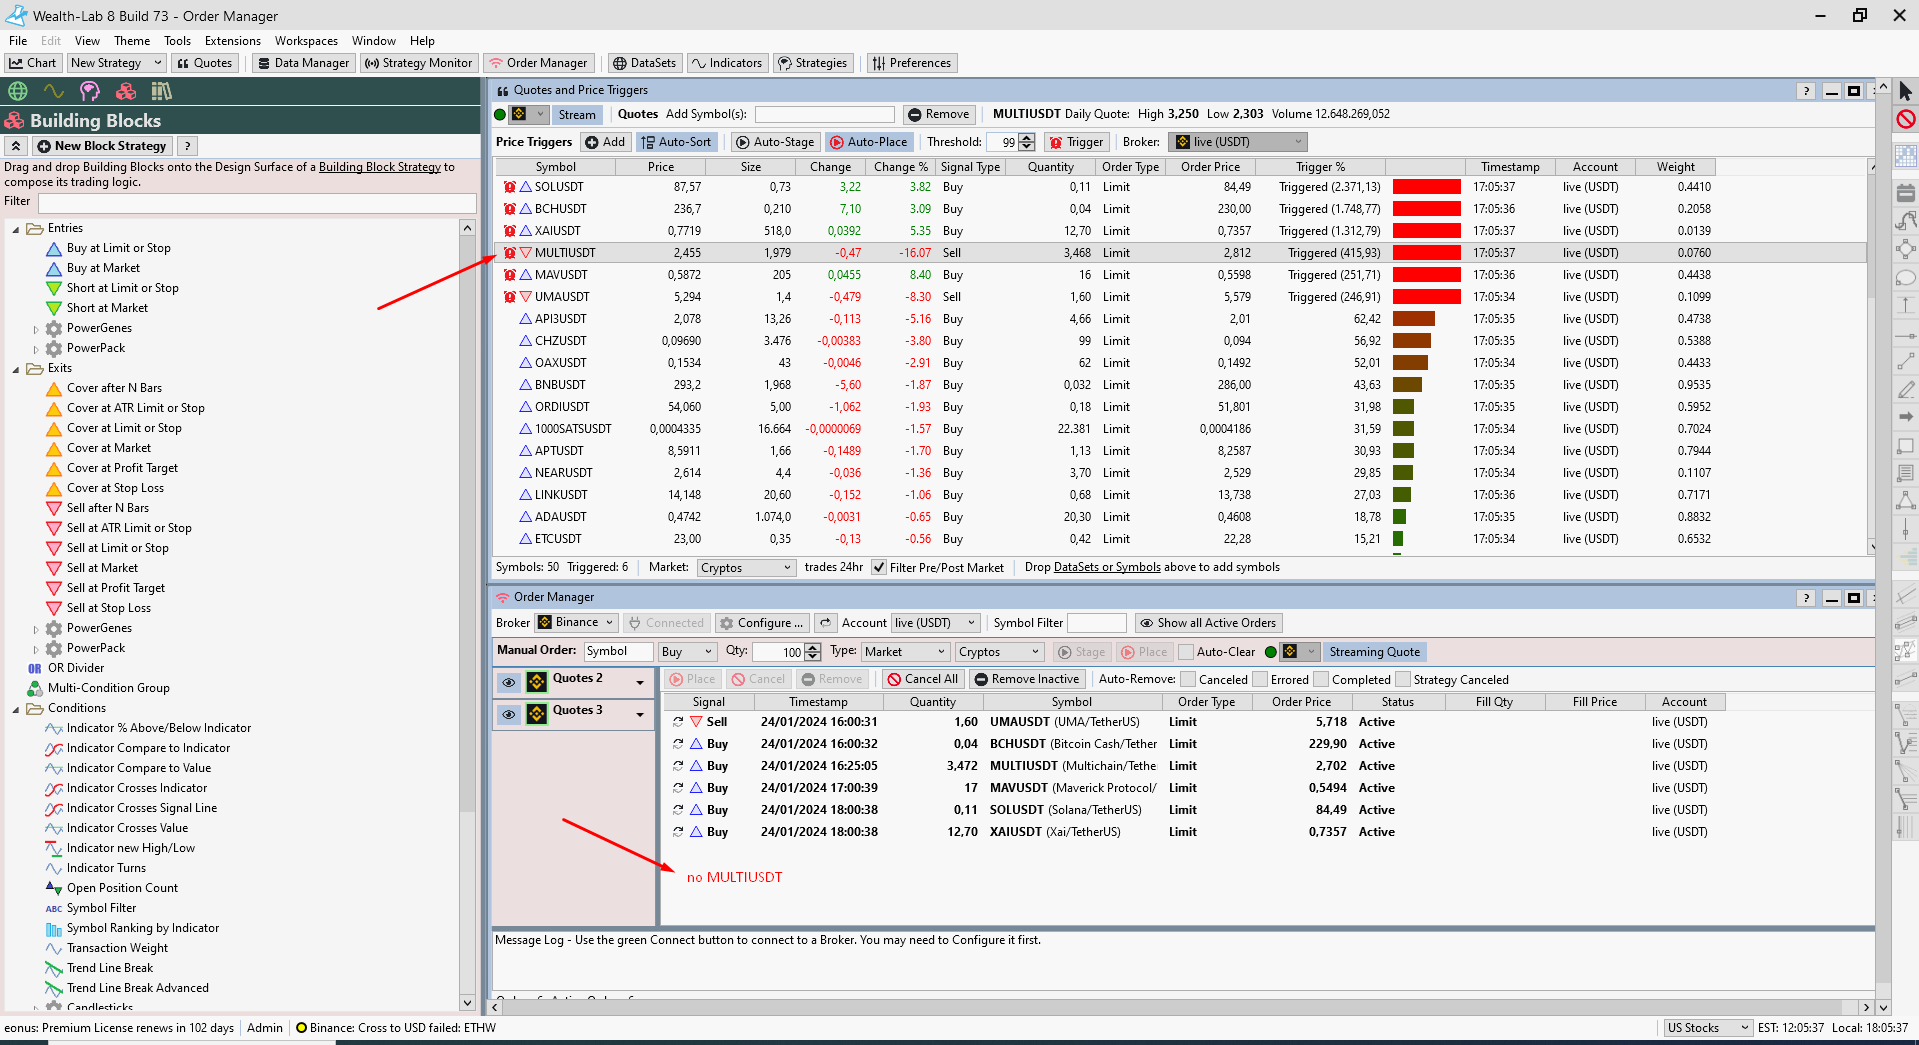Open the order Type Market dropdown
Screen dimensions: 1919x1045
coord(905,652)
